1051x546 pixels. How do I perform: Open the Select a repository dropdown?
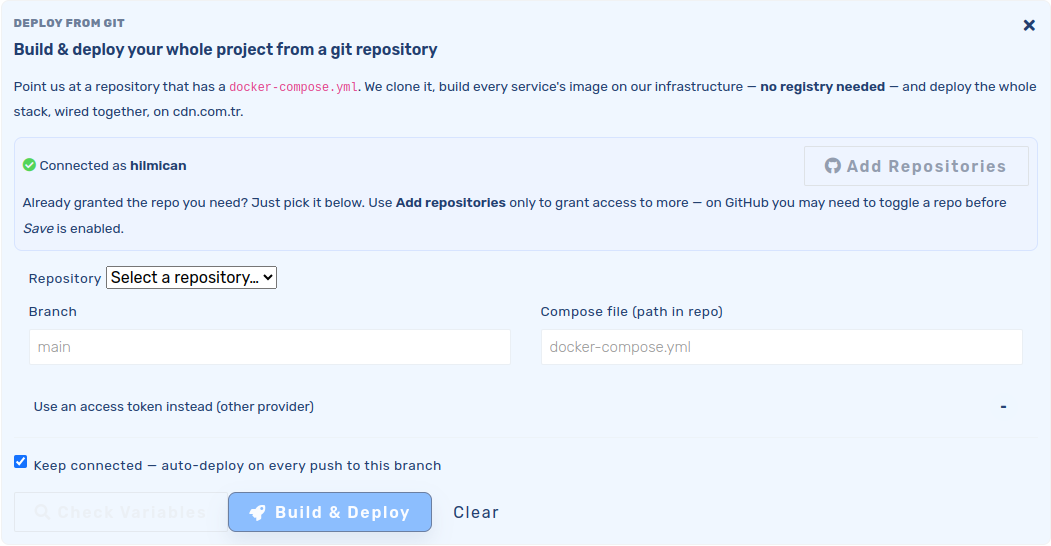coord(191,277)
